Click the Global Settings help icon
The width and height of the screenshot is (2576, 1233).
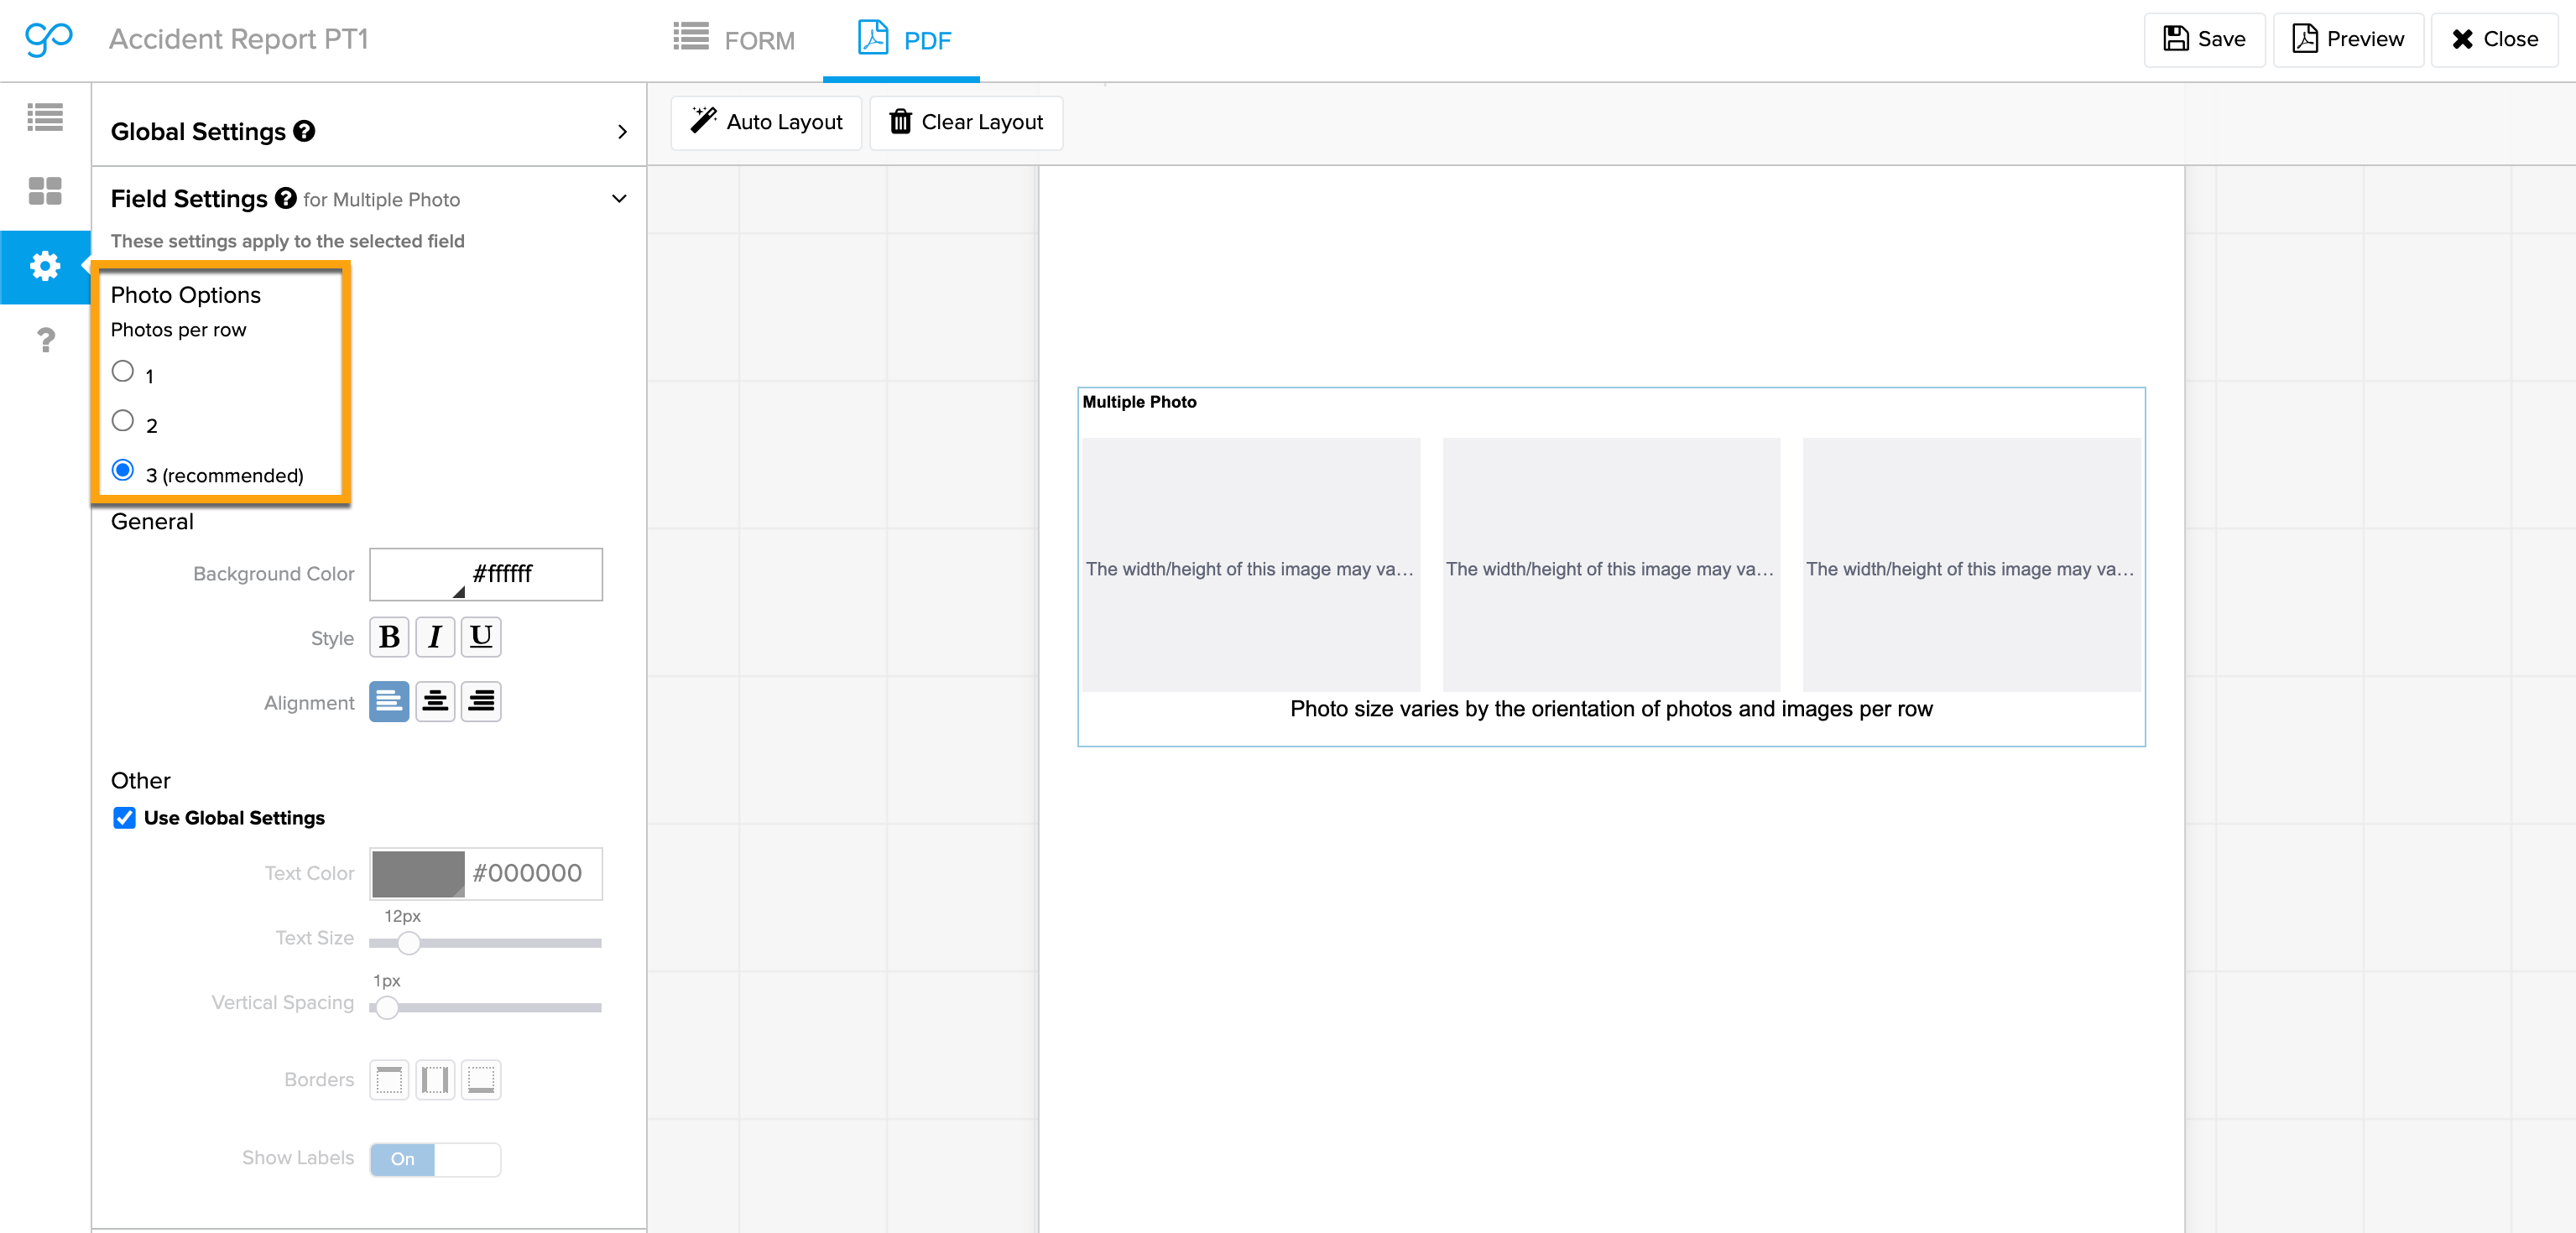pos(304,131)
